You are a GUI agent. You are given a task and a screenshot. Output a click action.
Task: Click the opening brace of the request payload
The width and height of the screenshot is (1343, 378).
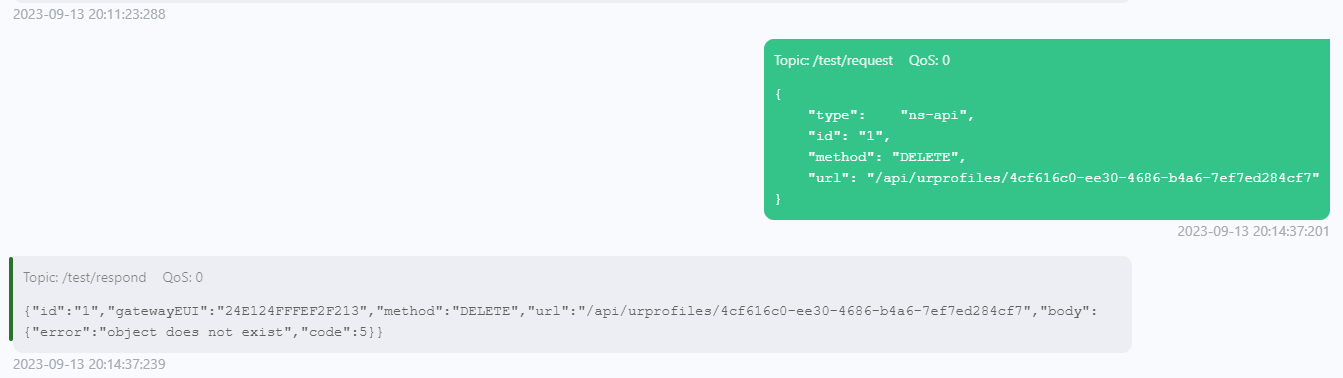coord(778,94)
